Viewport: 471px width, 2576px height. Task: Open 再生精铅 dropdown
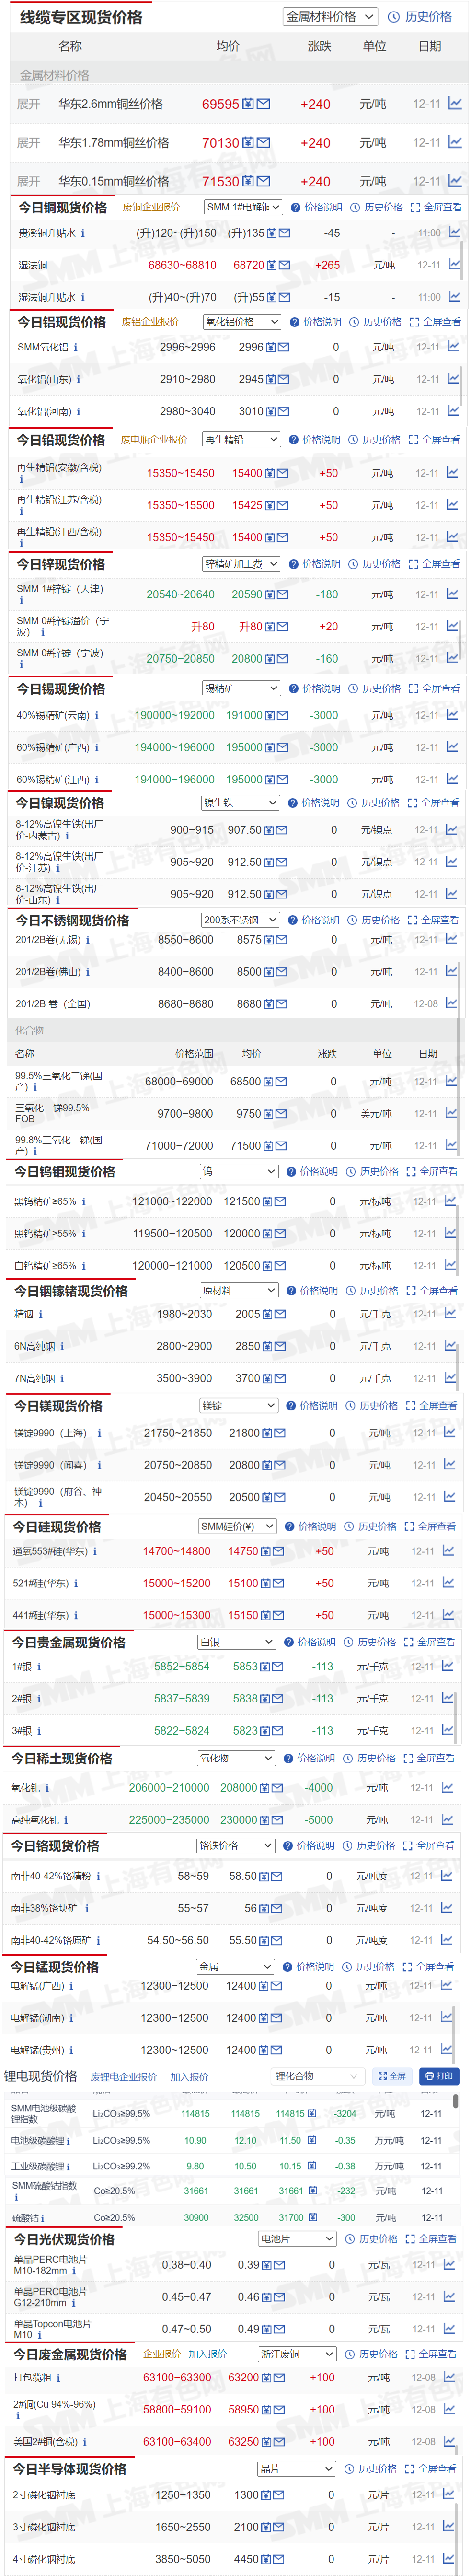point(241,440)
